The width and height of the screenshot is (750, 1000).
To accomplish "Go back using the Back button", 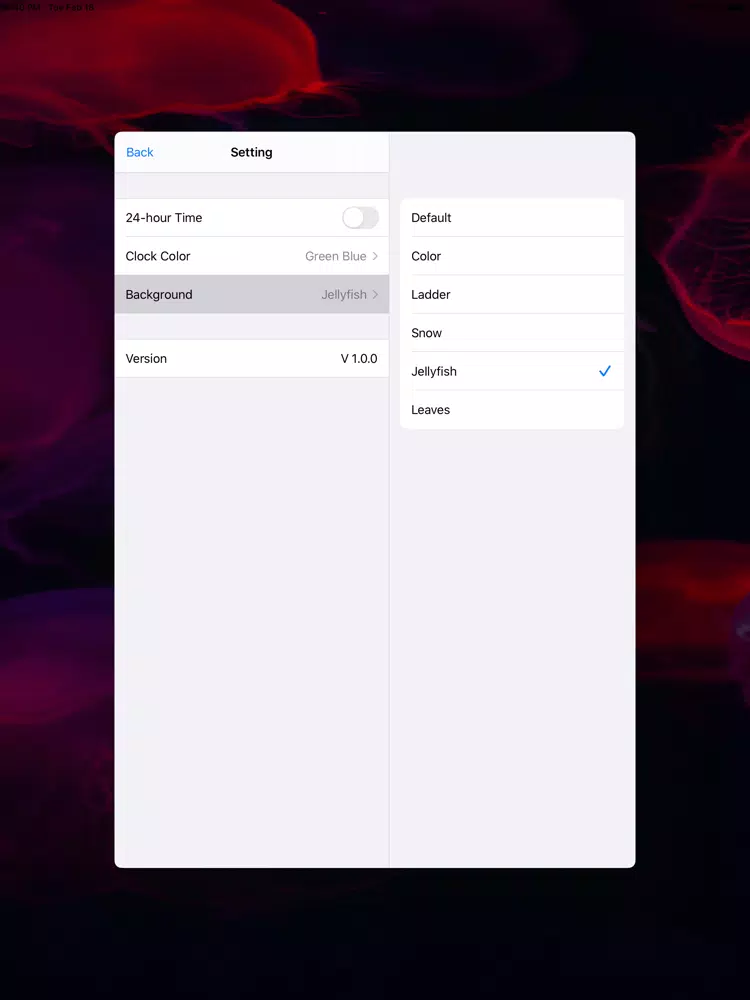I will (x=140, y=152).
